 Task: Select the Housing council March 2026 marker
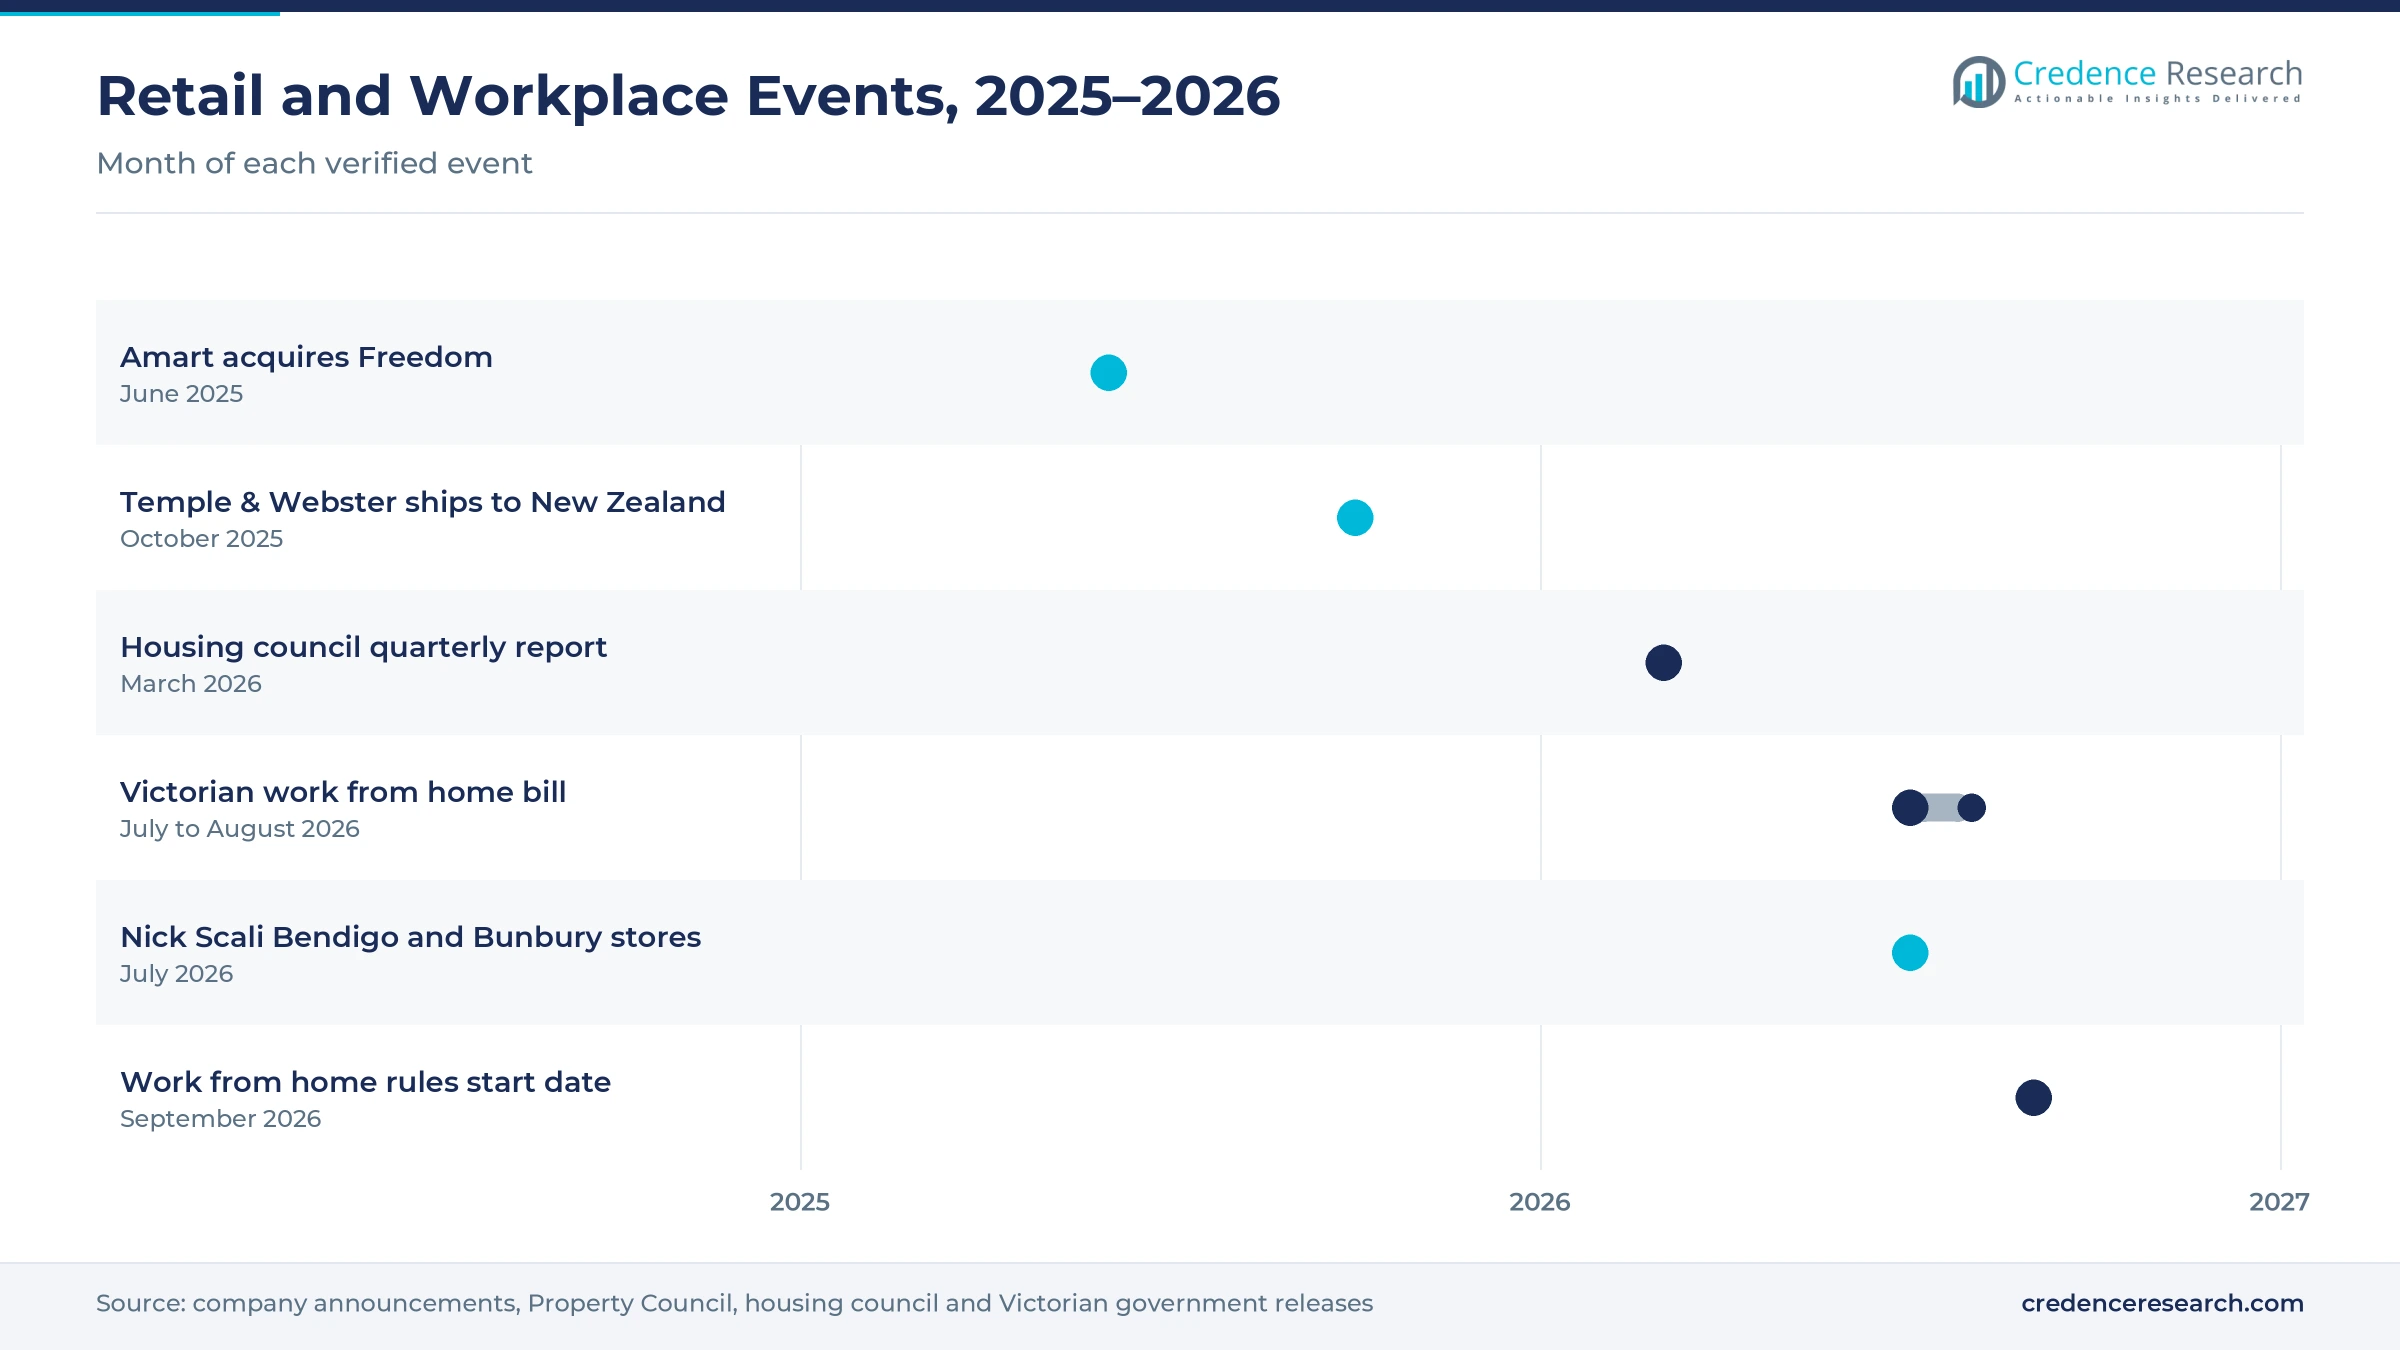tap(1663, 663)
